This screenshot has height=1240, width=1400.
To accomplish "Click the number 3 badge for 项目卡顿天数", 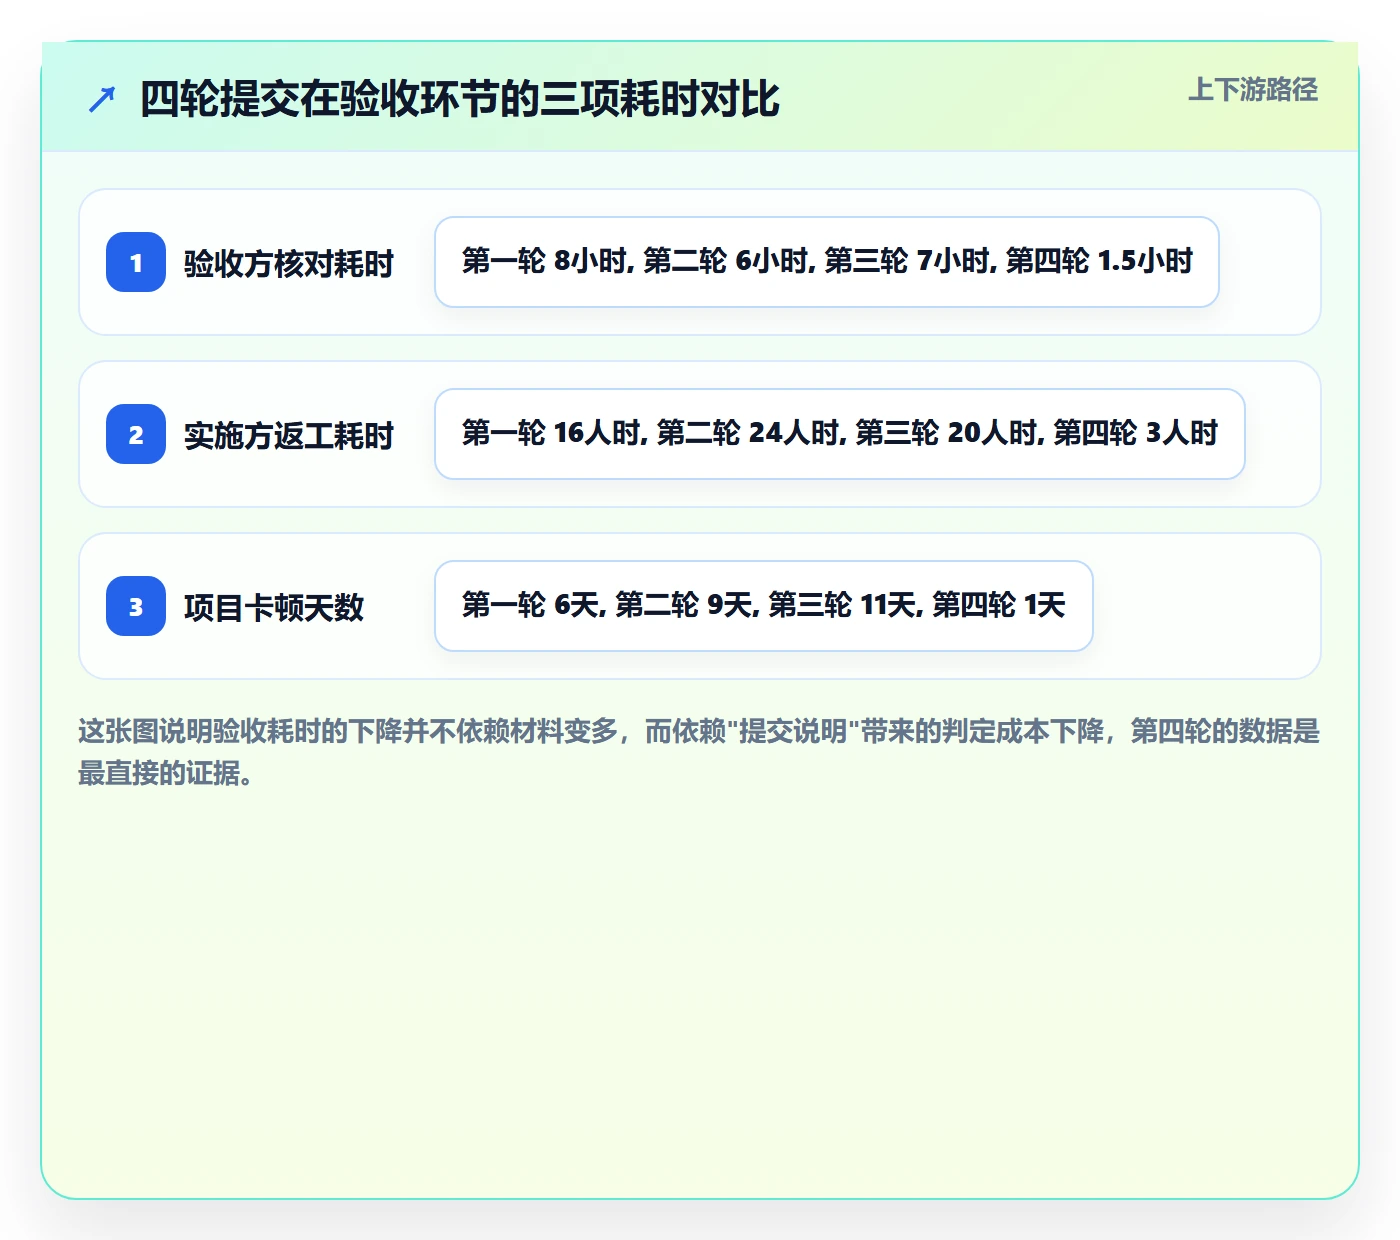I will coord(136,606).
